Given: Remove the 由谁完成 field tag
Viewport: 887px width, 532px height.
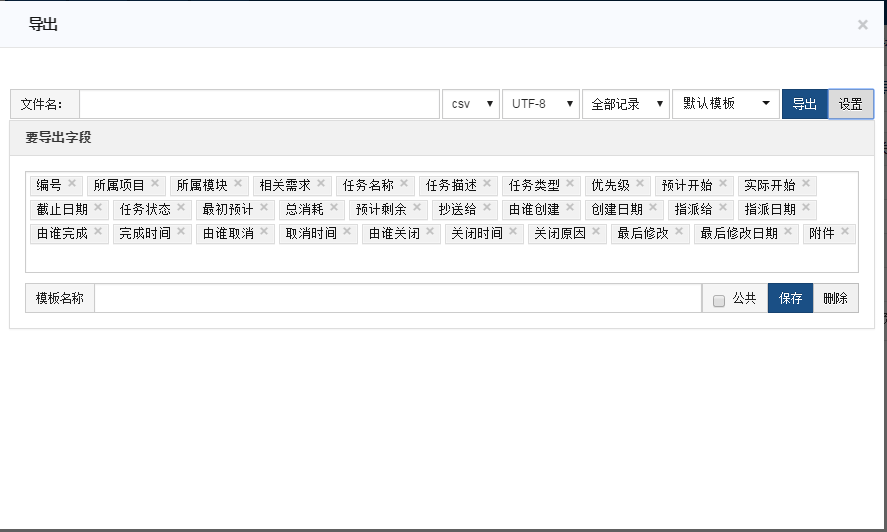Looking at the screenshot, I should [98, 231].
